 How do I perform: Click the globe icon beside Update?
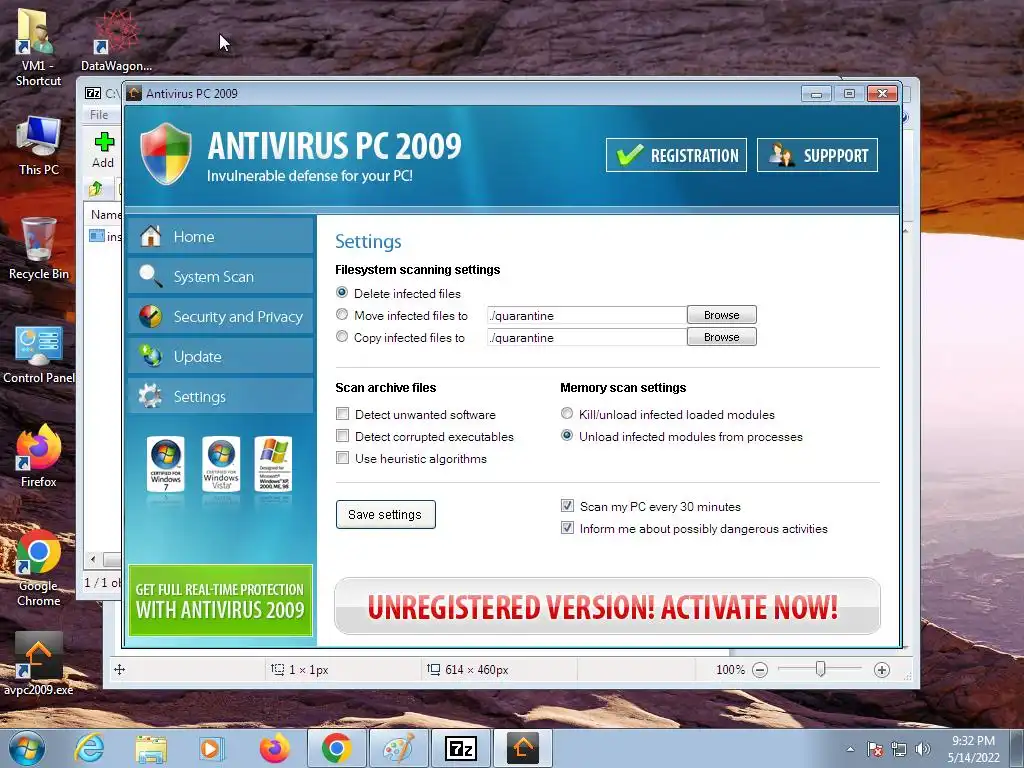150,357
